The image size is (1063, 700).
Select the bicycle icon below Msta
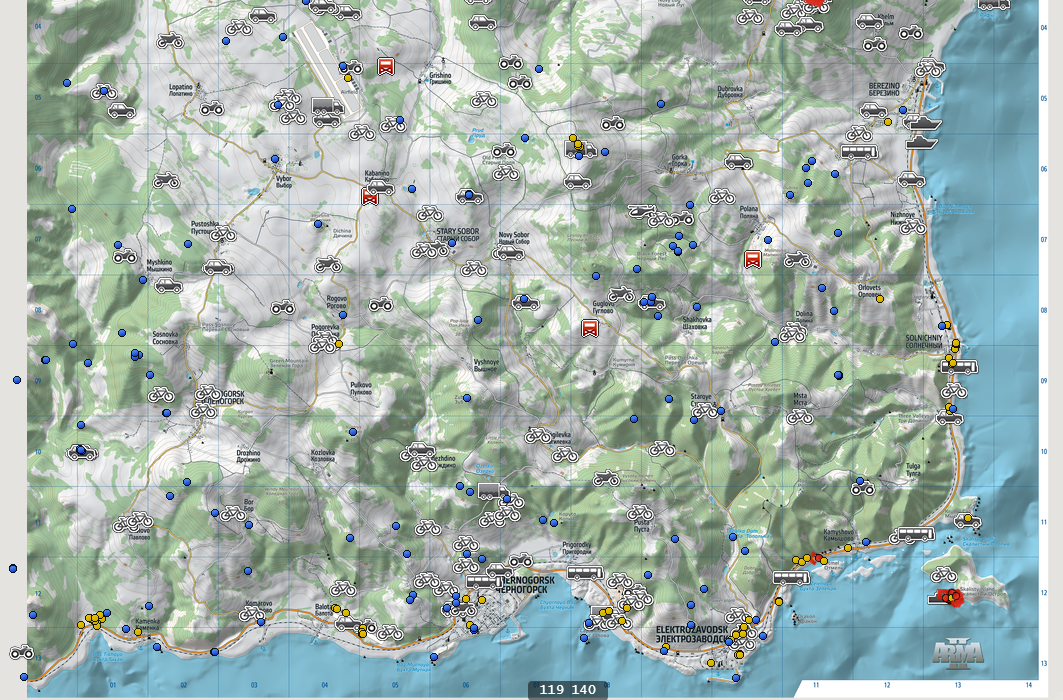point(800,417)
